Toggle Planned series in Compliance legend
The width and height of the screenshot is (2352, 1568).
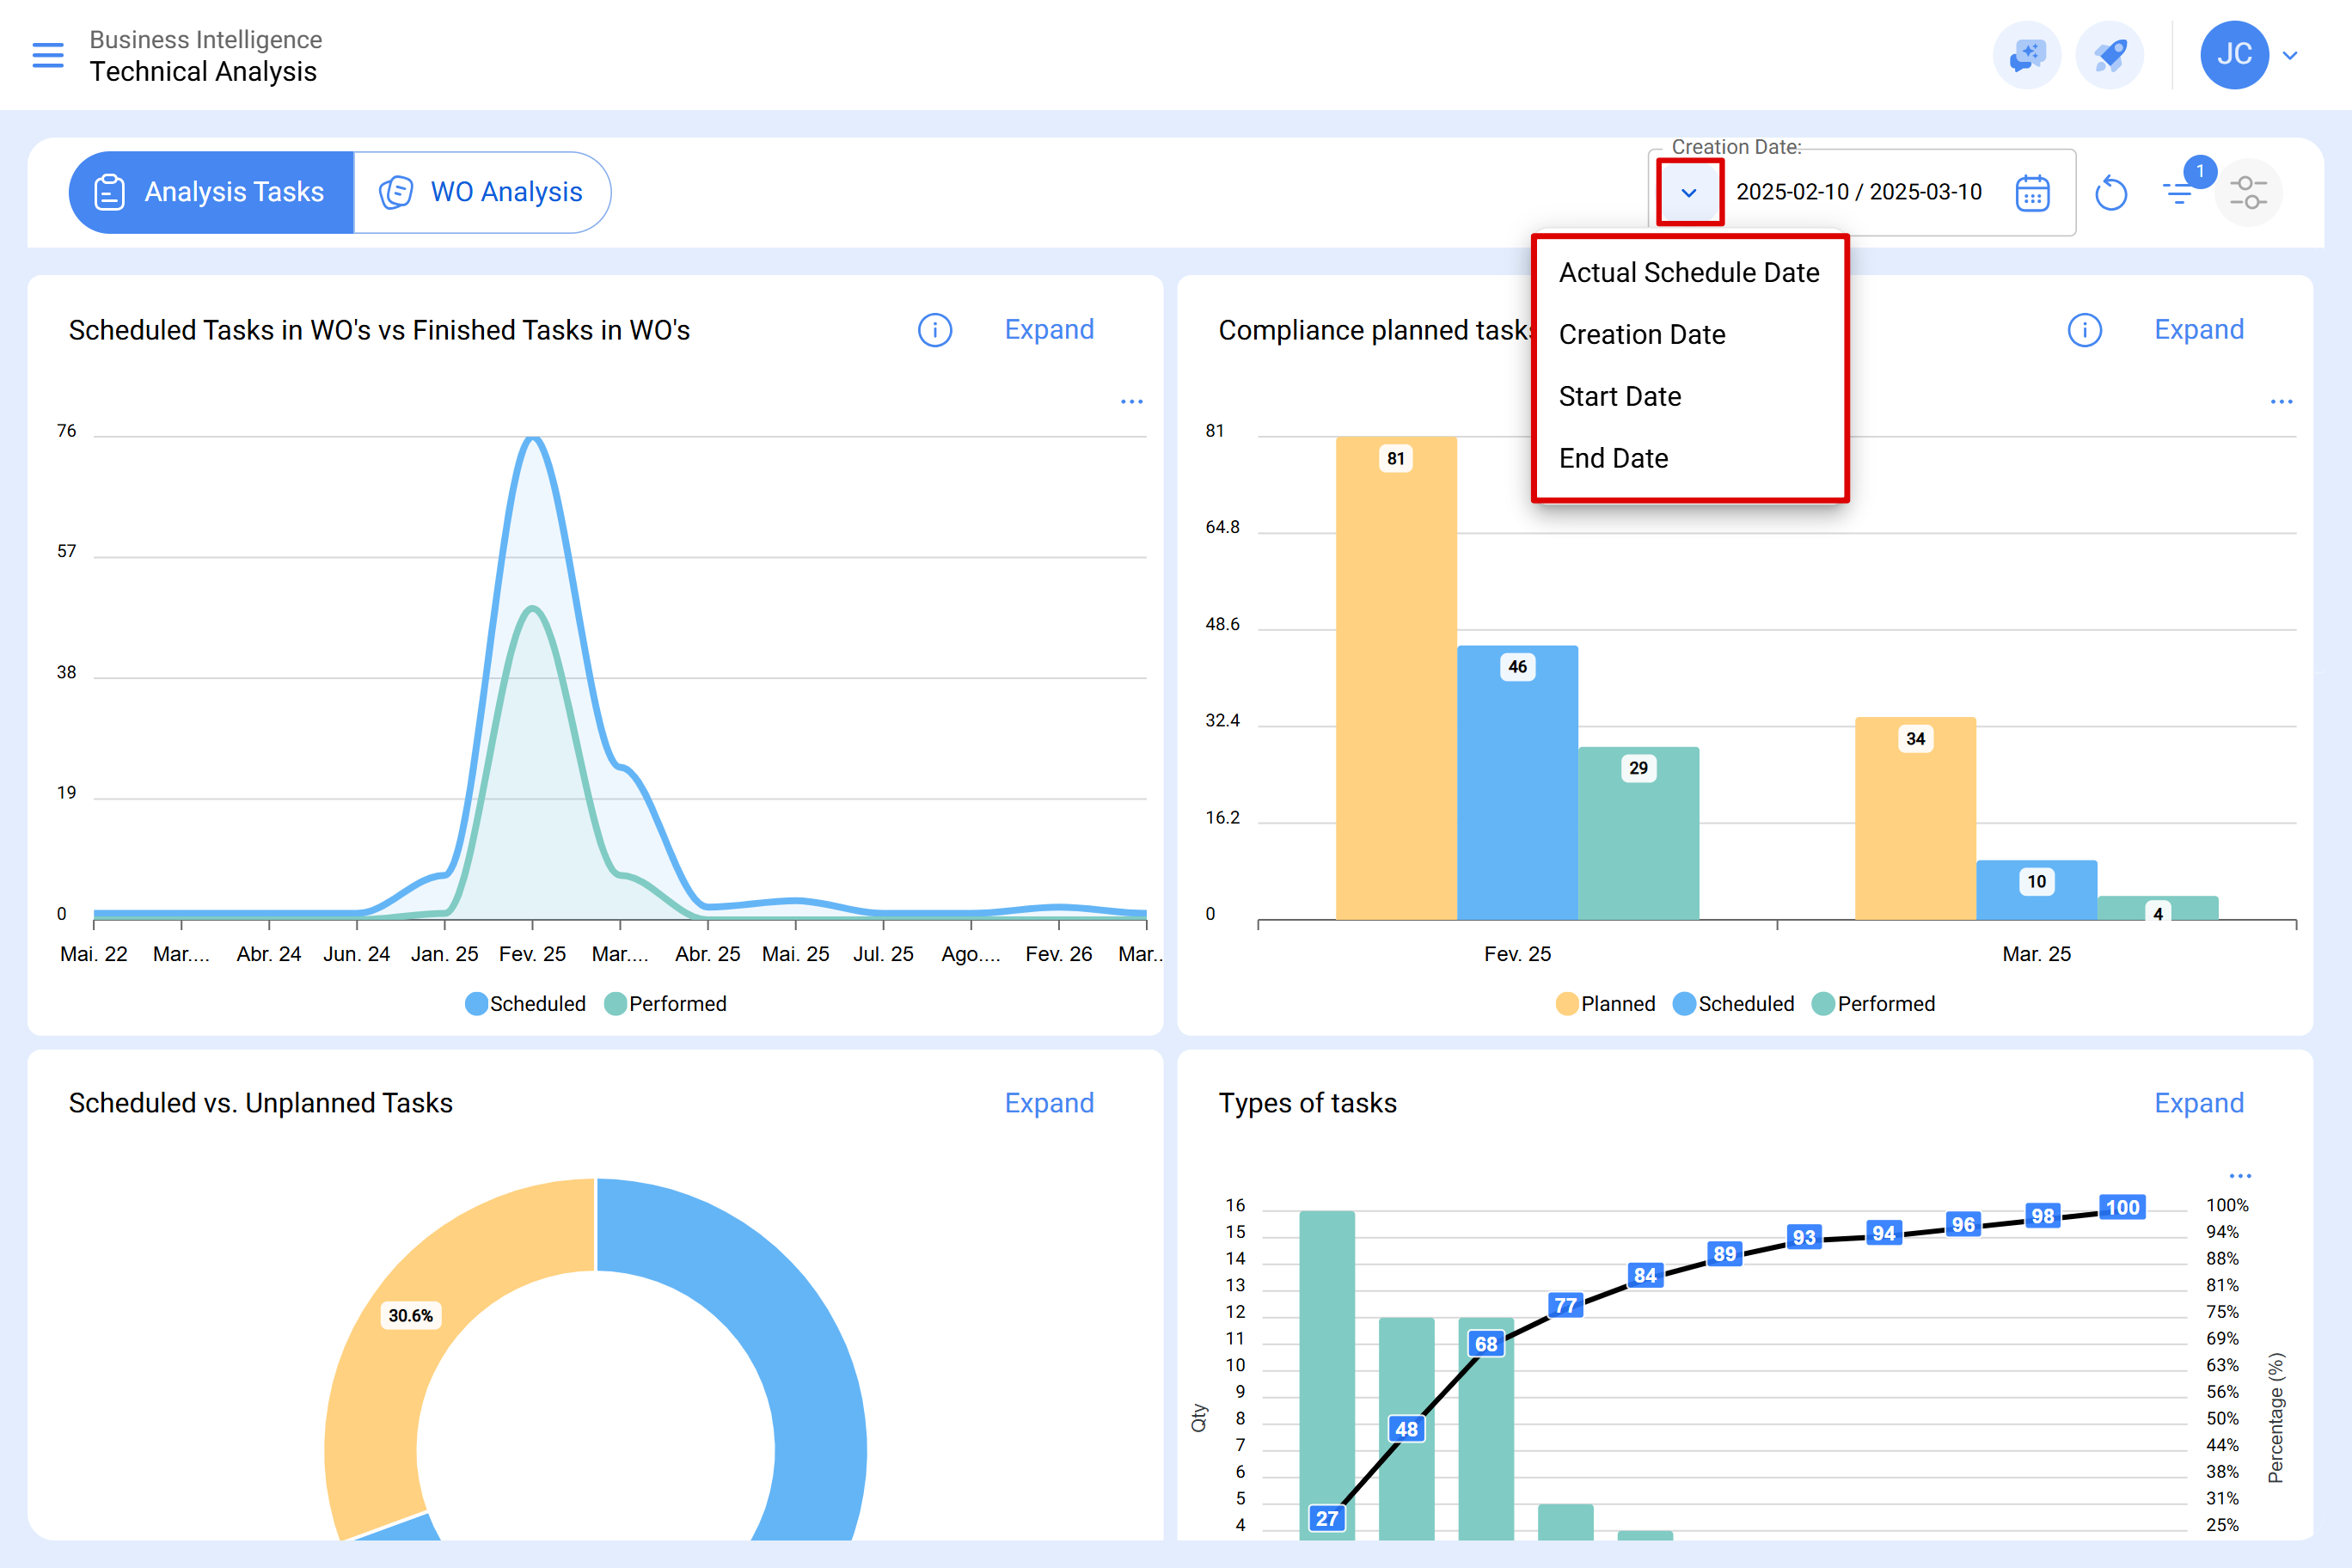[1606, 1004]
